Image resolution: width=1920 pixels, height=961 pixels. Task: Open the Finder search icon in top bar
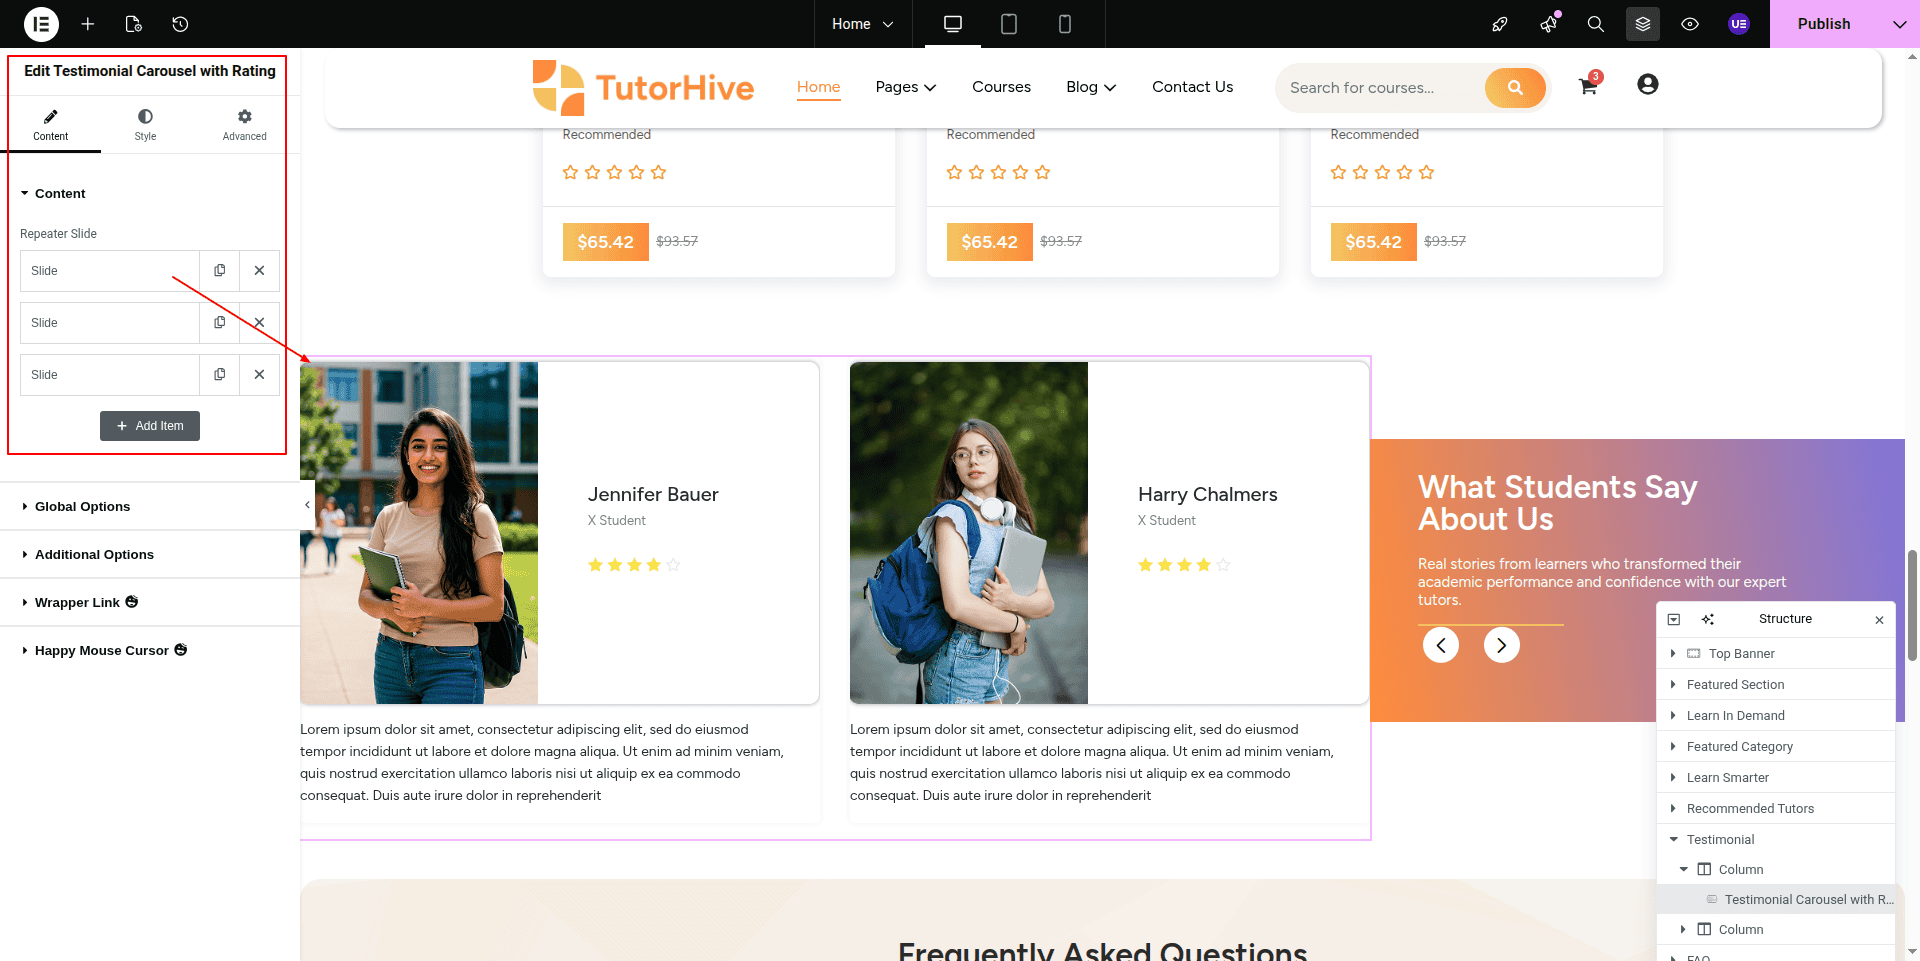(x=1596, y=24)
